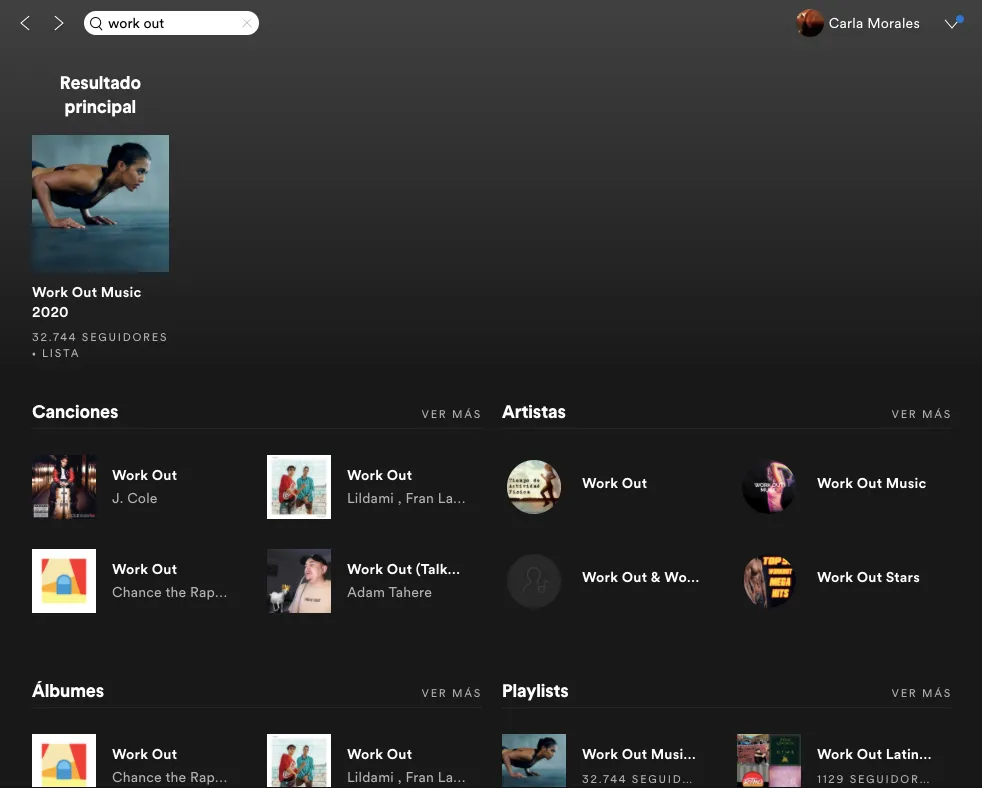The height and width of the screenshot is (788, 982).
Task: Open Carla Morales profile name
Action: pos(874,23)
